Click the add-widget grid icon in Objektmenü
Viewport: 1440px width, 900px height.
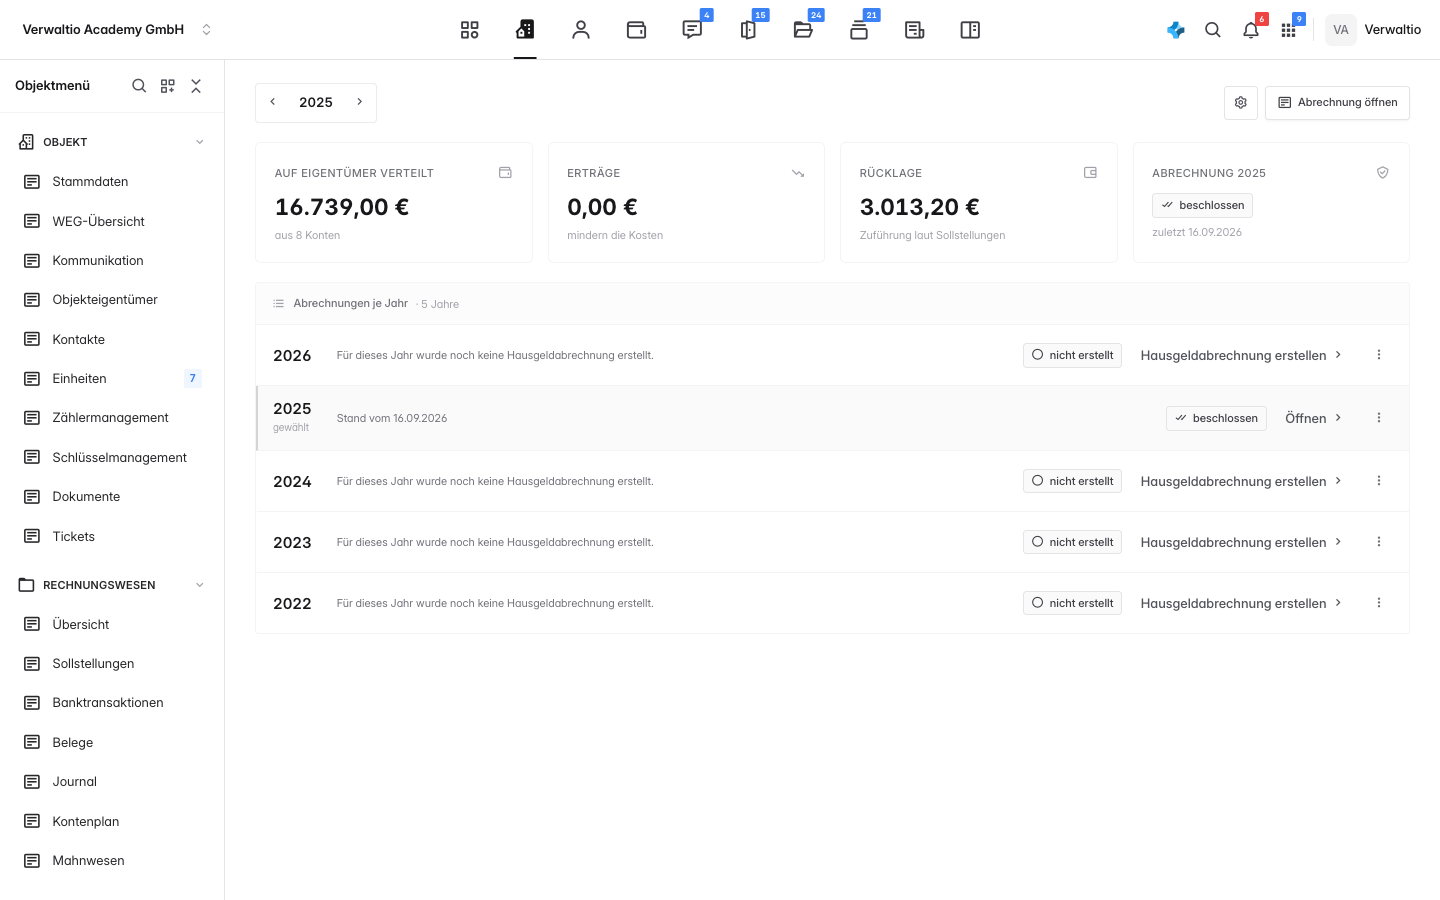(168, 86)
